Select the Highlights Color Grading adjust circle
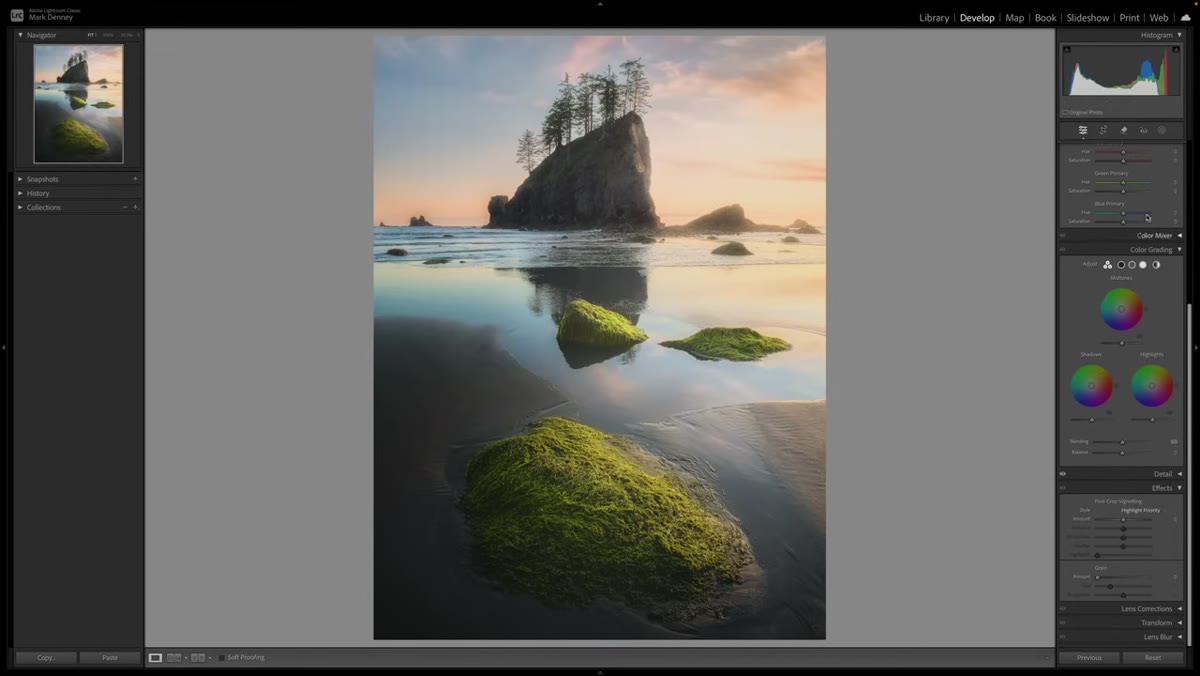 (x=1143, y=265)
